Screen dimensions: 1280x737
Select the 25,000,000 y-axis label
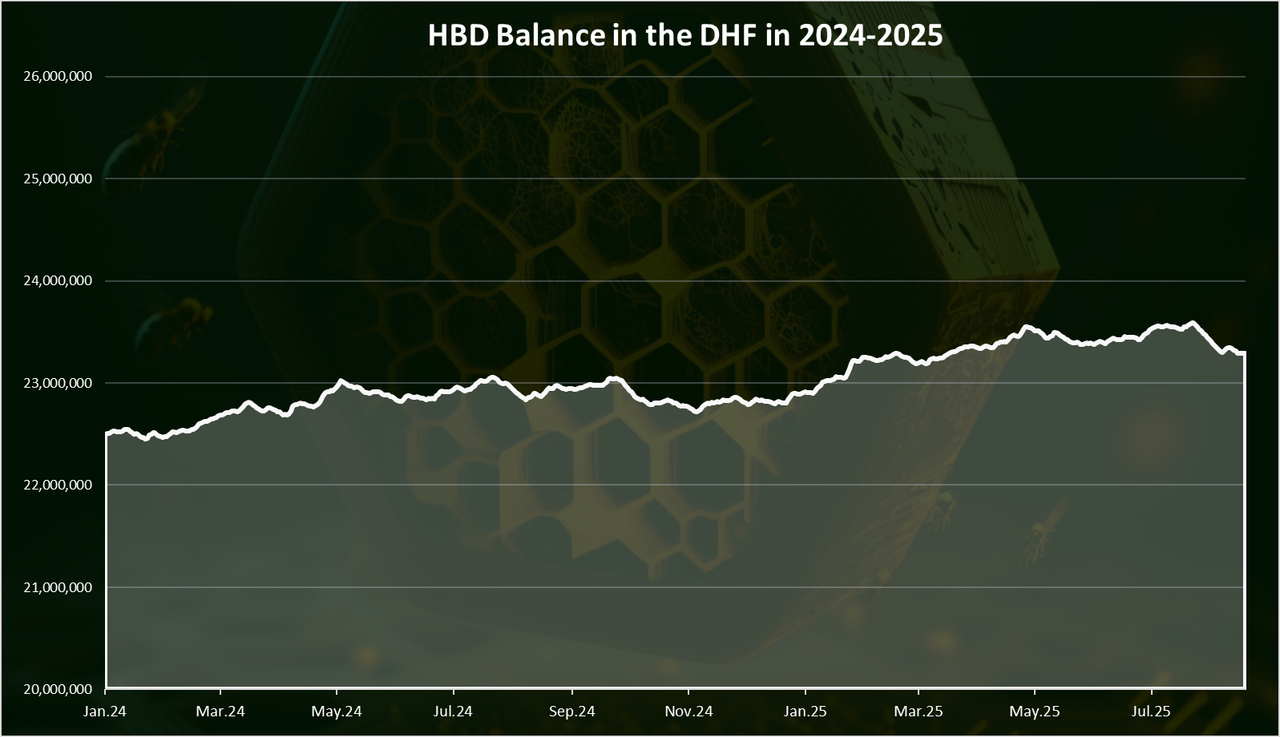56,179
